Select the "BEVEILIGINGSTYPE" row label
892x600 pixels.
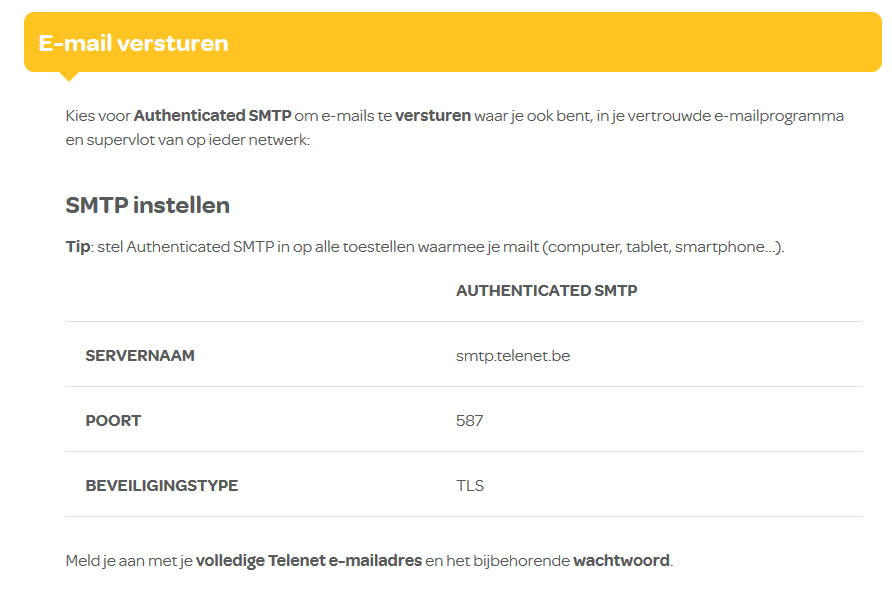tap(162, 485)
